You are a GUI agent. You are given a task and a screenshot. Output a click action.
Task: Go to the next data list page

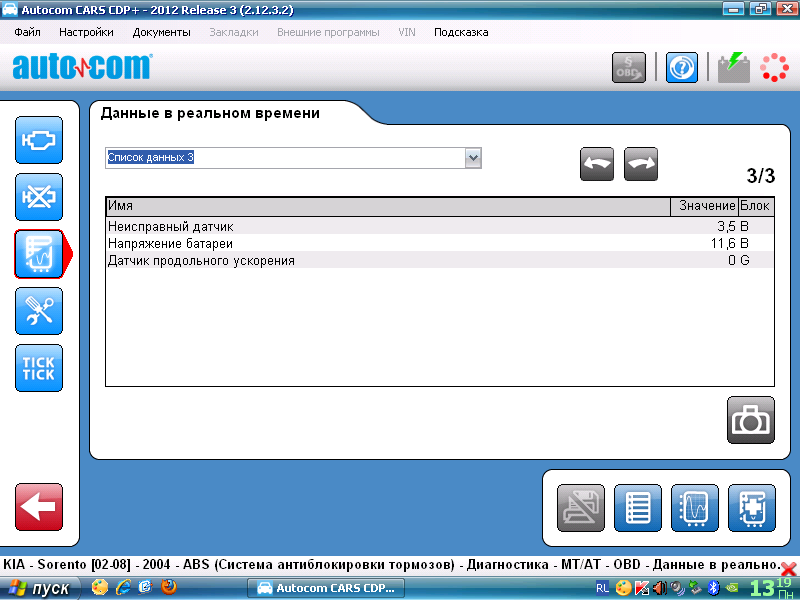pyautogui.click(x=641, y=165)
